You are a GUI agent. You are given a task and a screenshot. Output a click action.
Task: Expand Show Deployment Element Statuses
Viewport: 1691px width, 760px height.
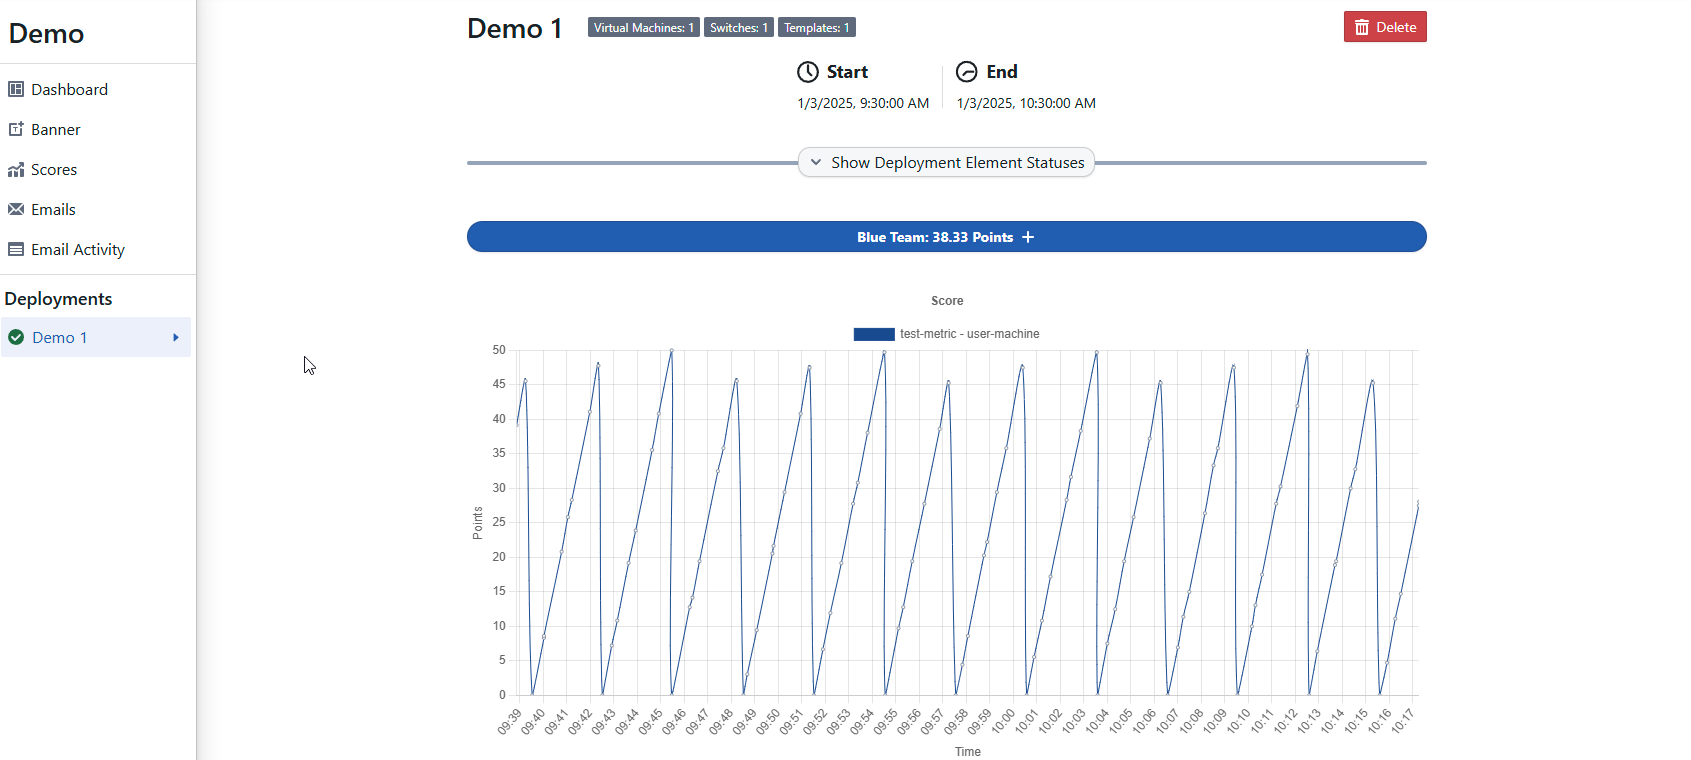tap(946, 162)
